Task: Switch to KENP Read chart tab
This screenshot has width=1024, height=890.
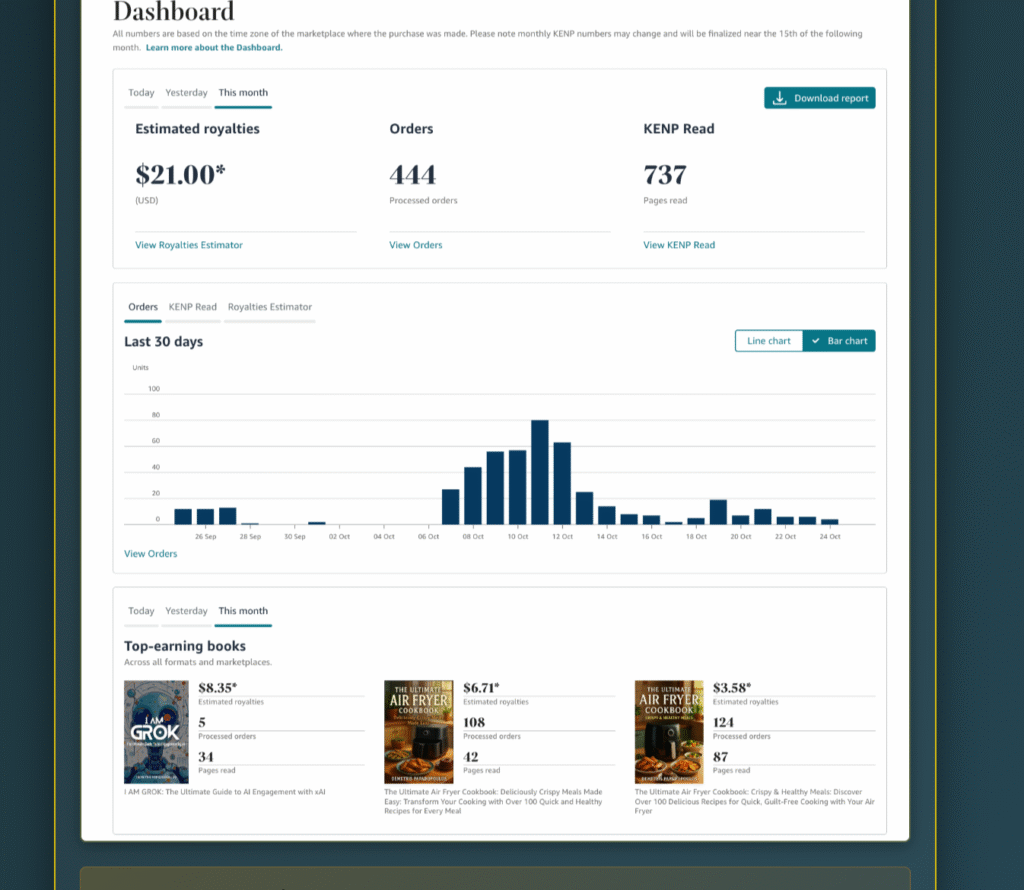Action: click(192, 307)
